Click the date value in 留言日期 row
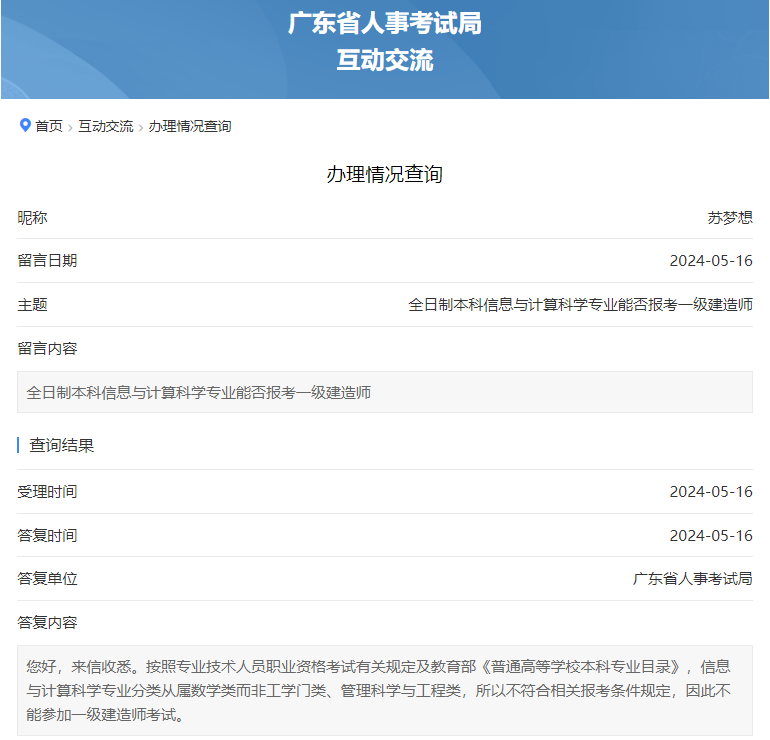 (x=710, y=261)
